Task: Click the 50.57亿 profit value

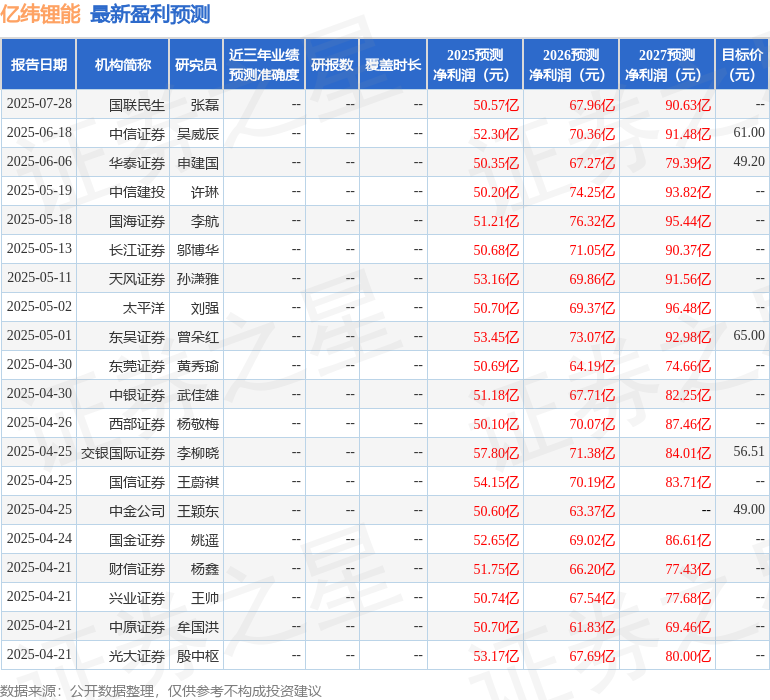Action: pos(496,105)
